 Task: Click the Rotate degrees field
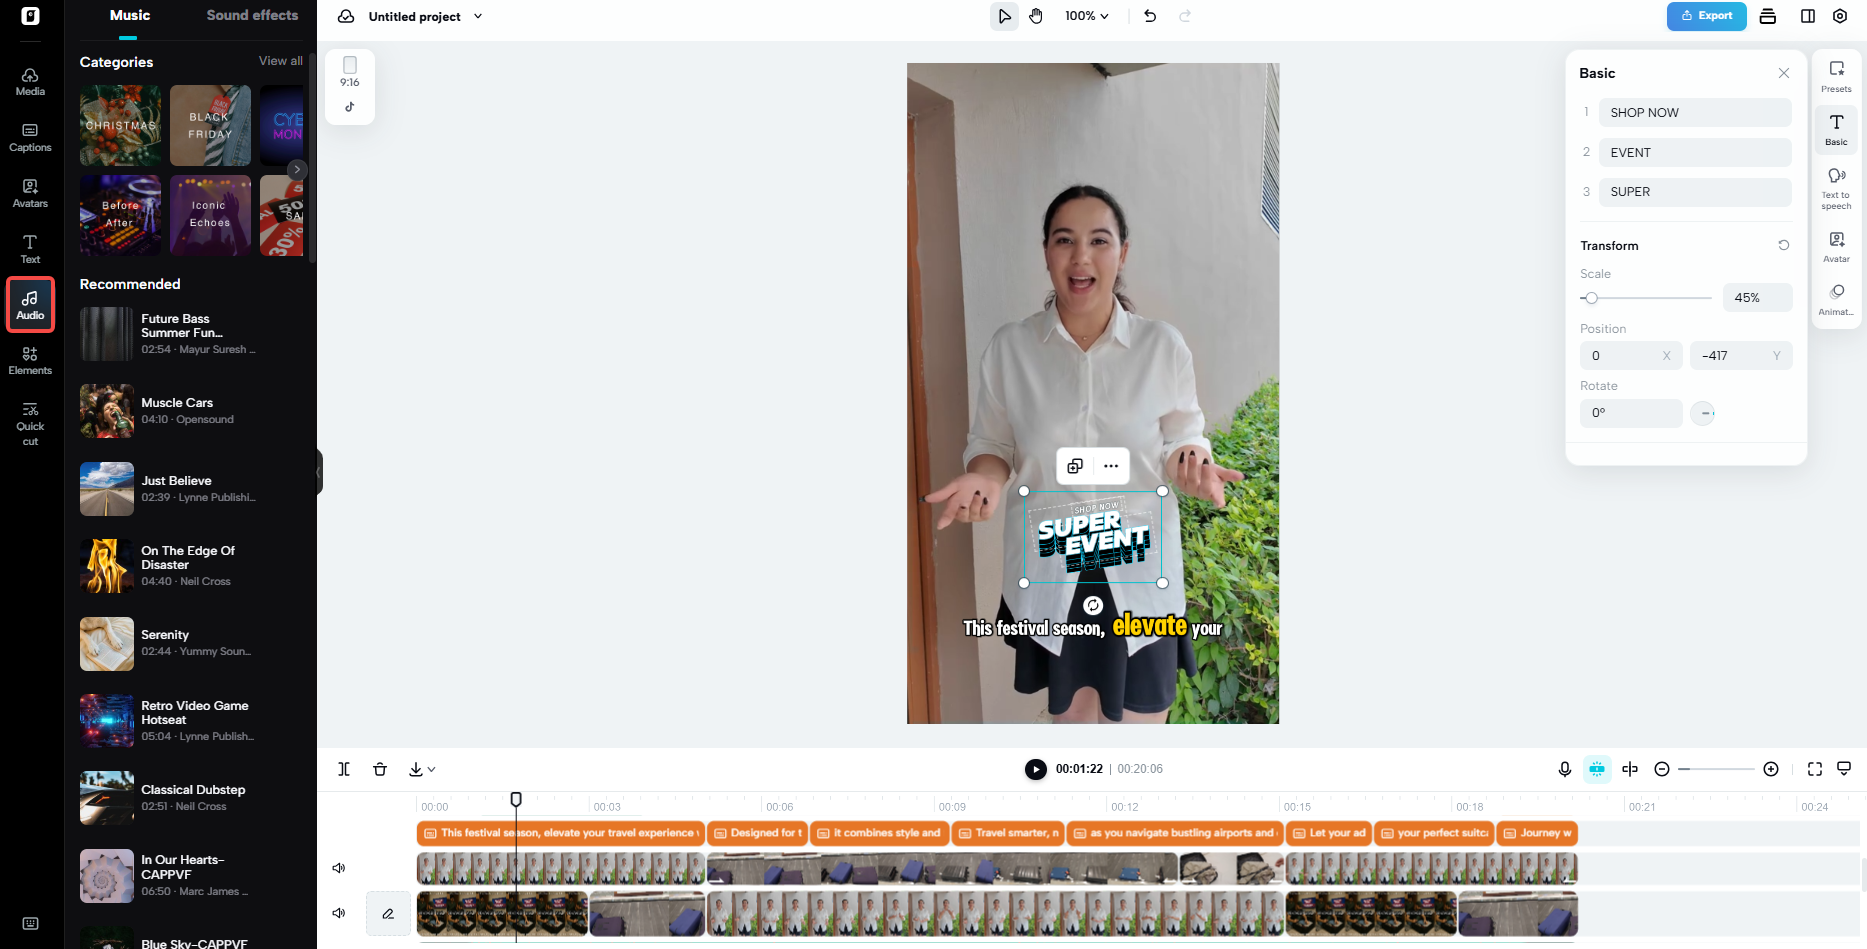pos(1631,413)
